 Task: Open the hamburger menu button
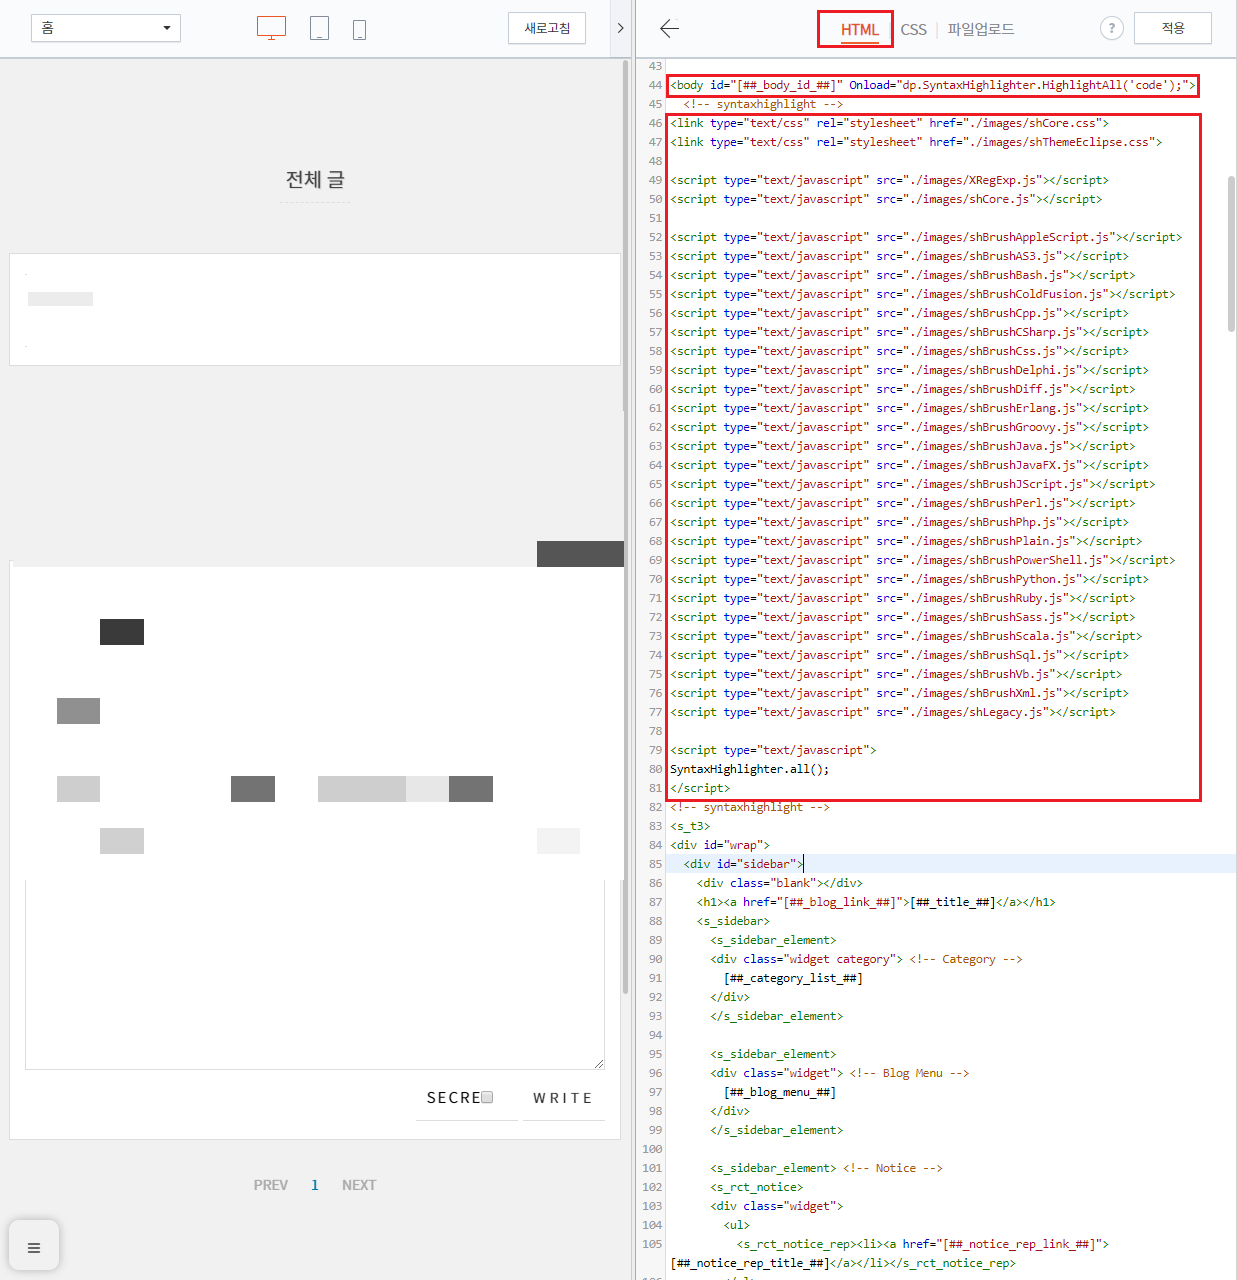(34, 1247)
